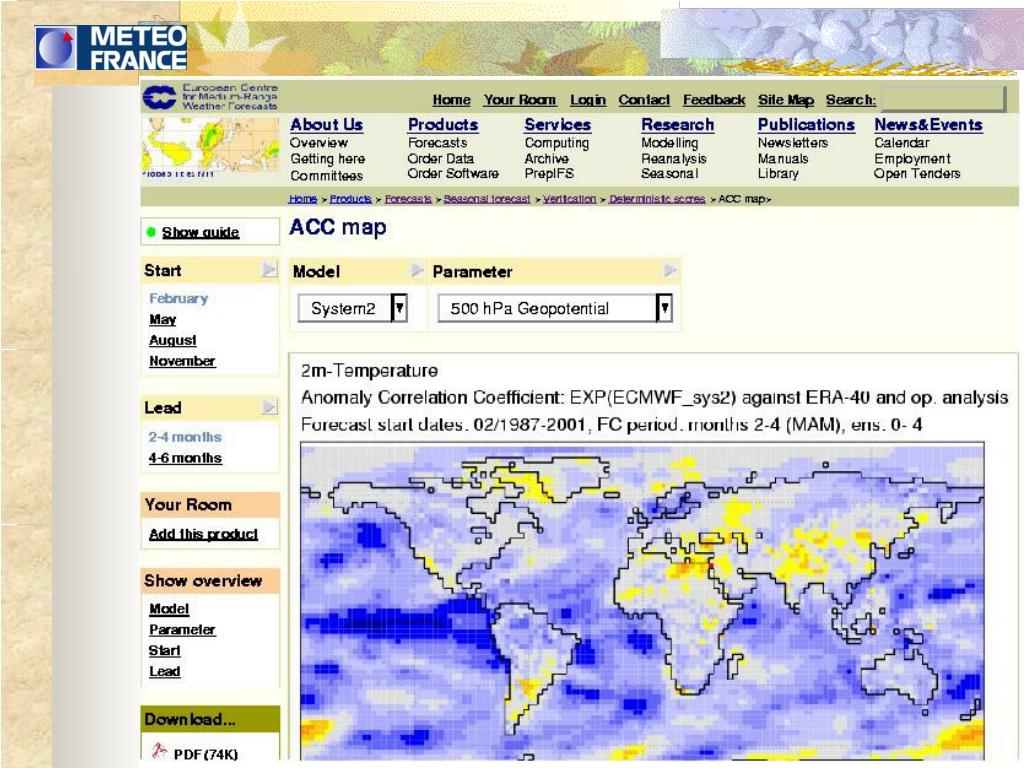Open the Research section
The image size is (1024, 768).
point(677,125)
